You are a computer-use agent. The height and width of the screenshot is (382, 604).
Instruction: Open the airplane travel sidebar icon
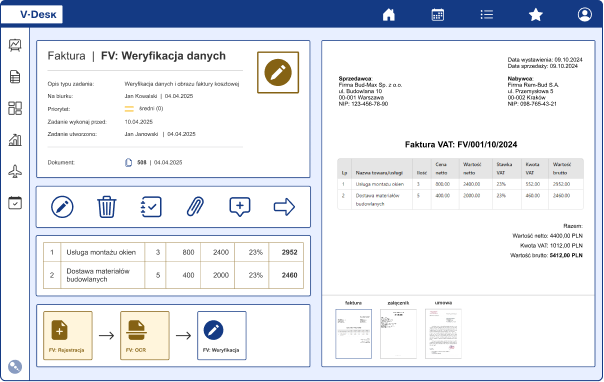pyautogui.click(x=15, y=171)
